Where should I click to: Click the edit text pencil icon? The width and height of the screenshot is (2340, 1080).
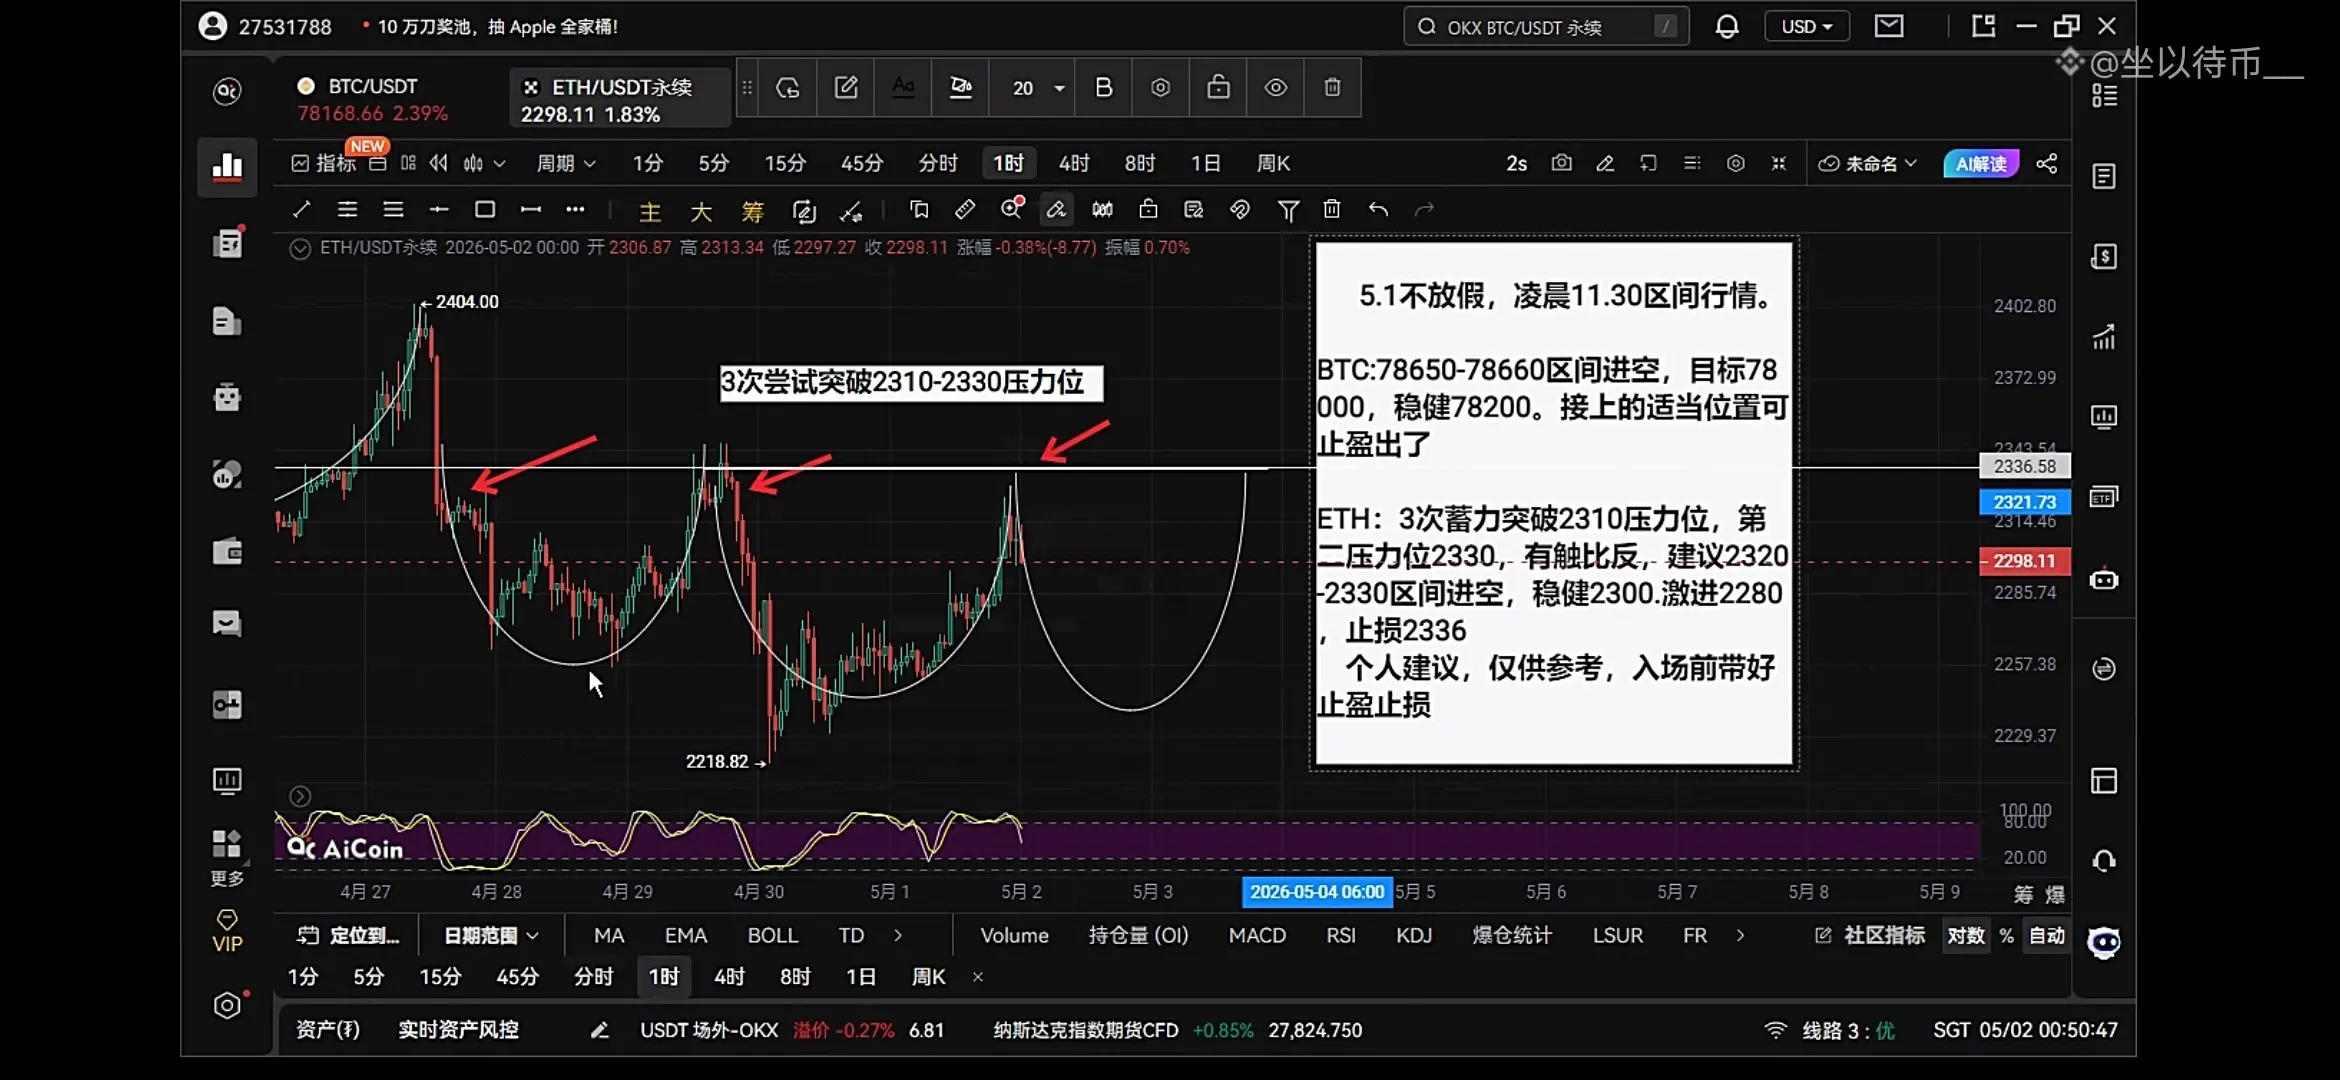coord(846,88)
